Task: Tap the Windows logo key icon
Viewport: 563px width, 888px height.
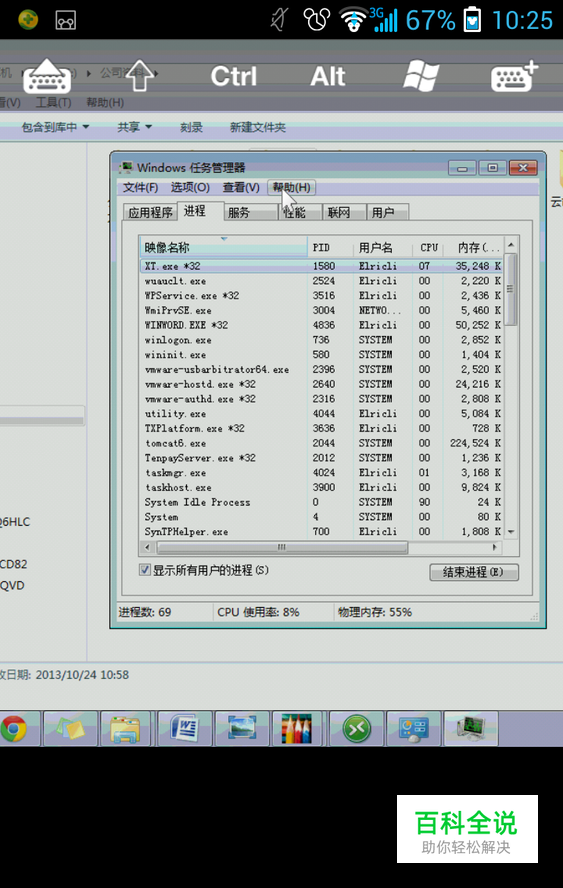Action: [x=421, y=76]
